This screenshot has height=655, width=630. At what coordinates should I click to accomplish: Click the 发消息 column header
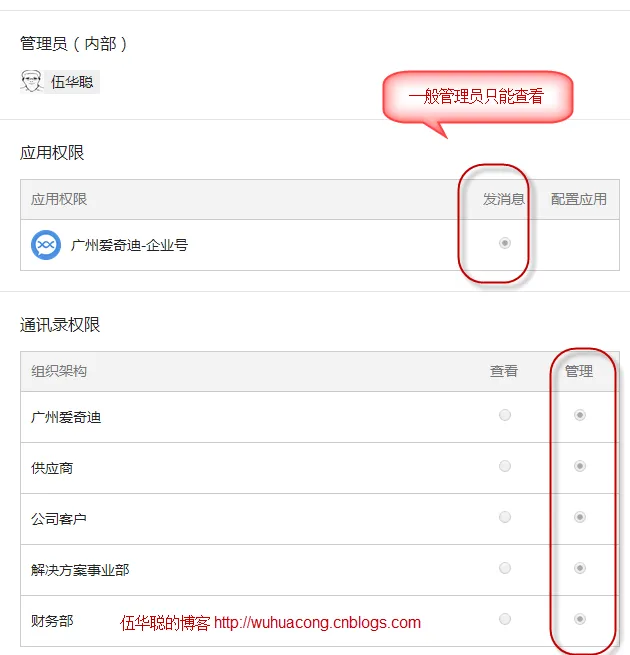point(504,199)
